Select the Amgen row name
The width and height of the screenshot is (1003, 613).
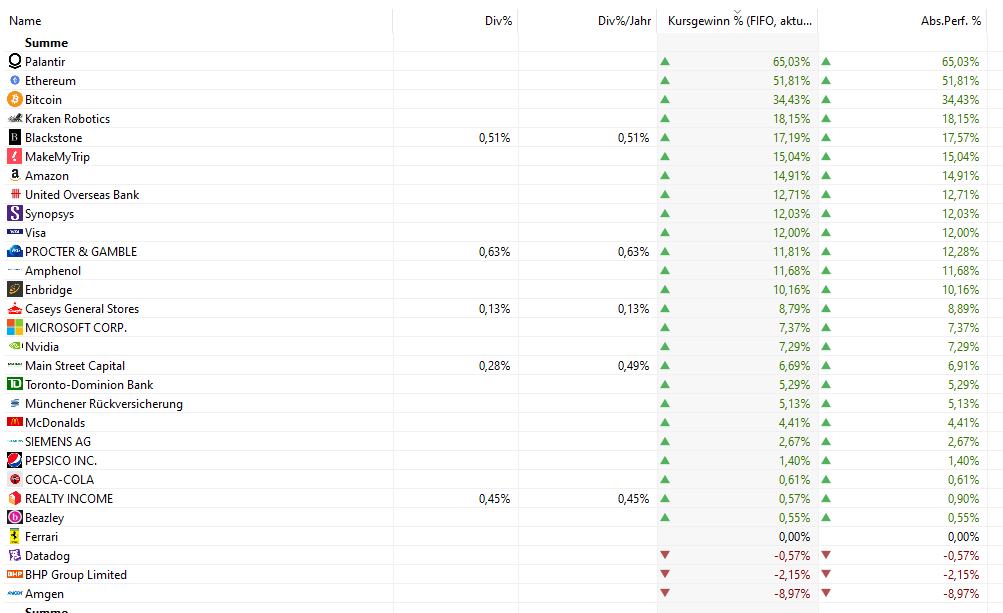click(x=44, y=594)
